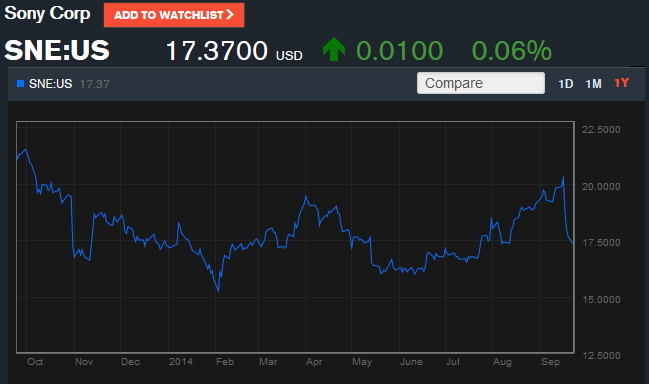
Task: Click the Sony Corp title
Action: [x=47, y=14]
